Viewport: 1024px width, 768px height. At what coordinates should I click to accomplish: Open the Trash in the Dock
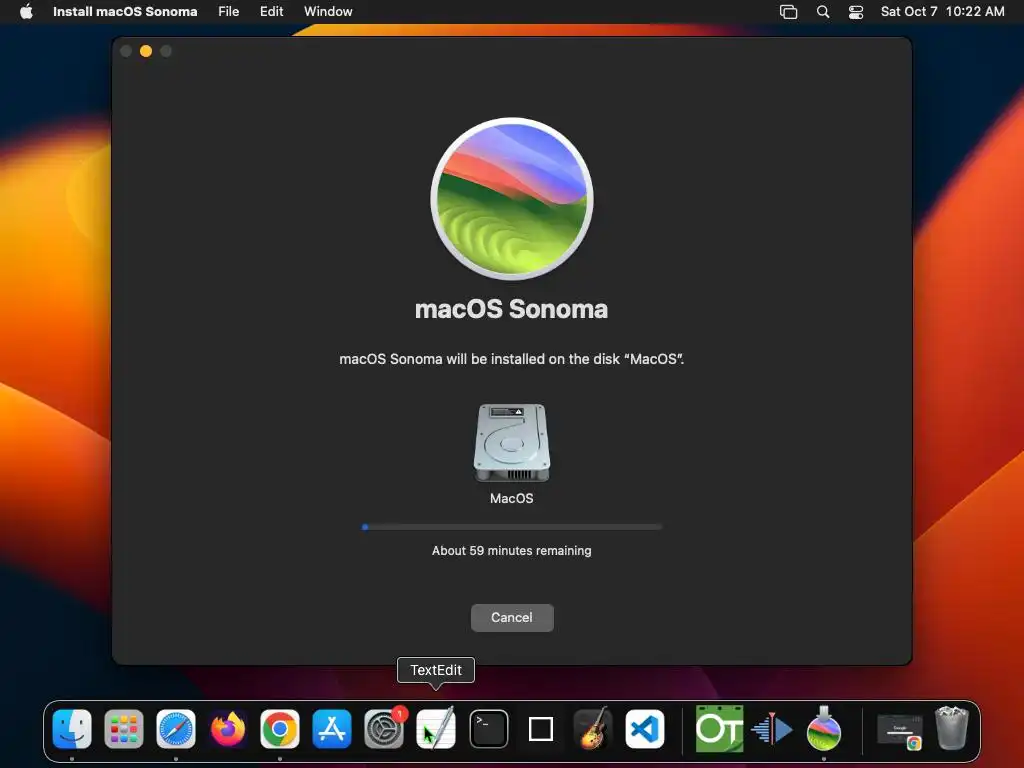pos(952,727)
